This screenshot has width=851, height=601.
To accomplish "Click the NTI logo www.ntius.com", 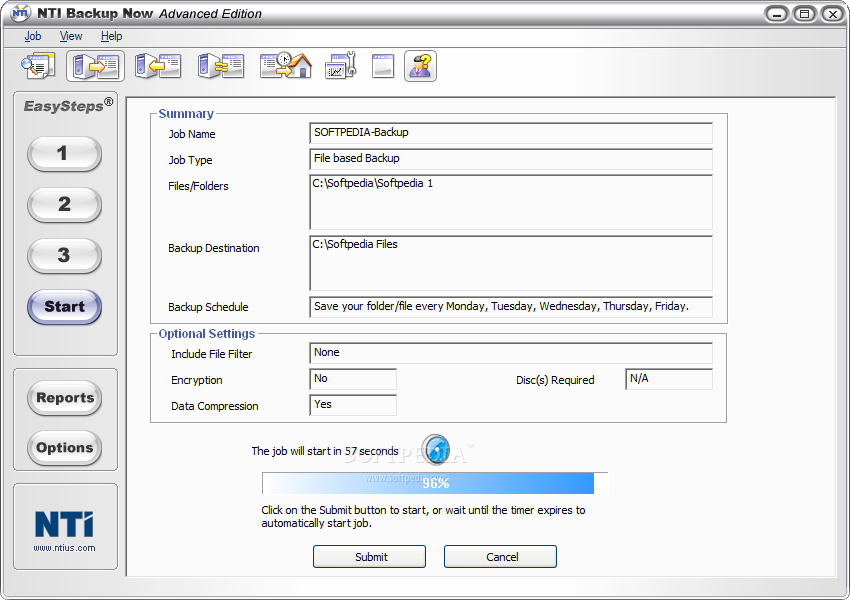I will pyautogui.click(x=65, y=531).
